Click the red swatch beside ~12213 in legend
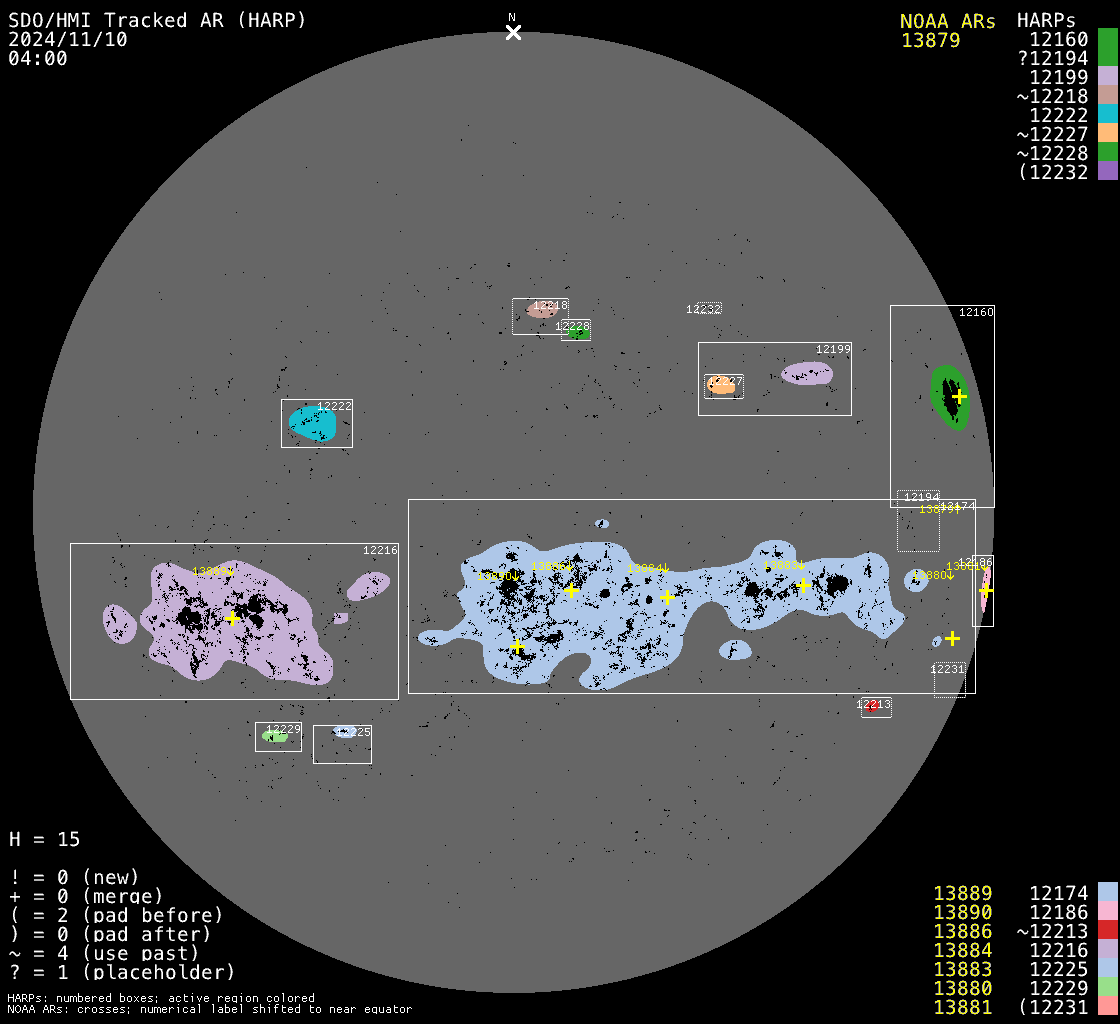The width and height of the screenshot is (1120, 1024). click(1107, 930)
